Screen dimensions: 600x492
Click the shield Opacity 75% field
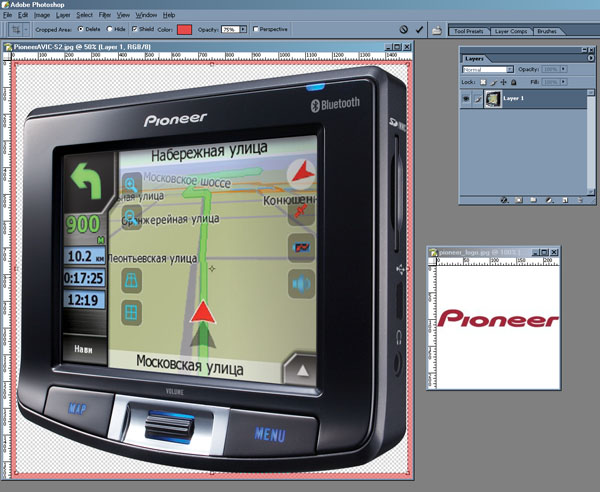(230, 29)
